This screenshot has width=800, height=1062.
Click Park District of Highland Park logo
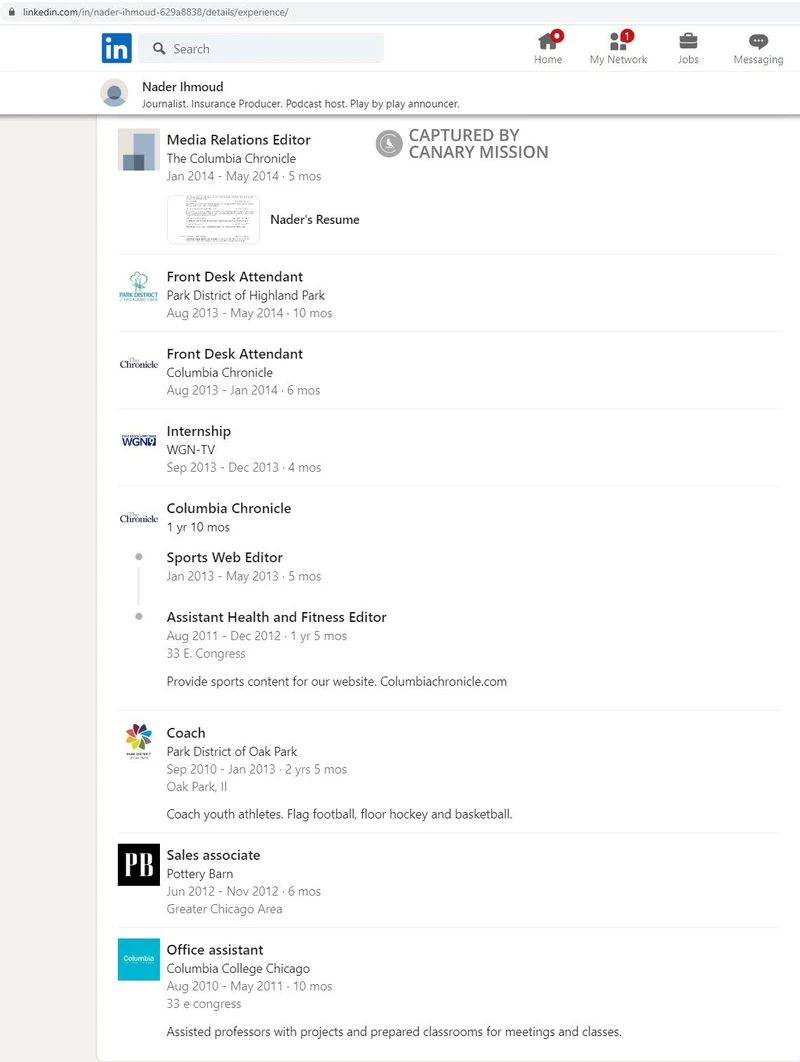click(139, 286)
